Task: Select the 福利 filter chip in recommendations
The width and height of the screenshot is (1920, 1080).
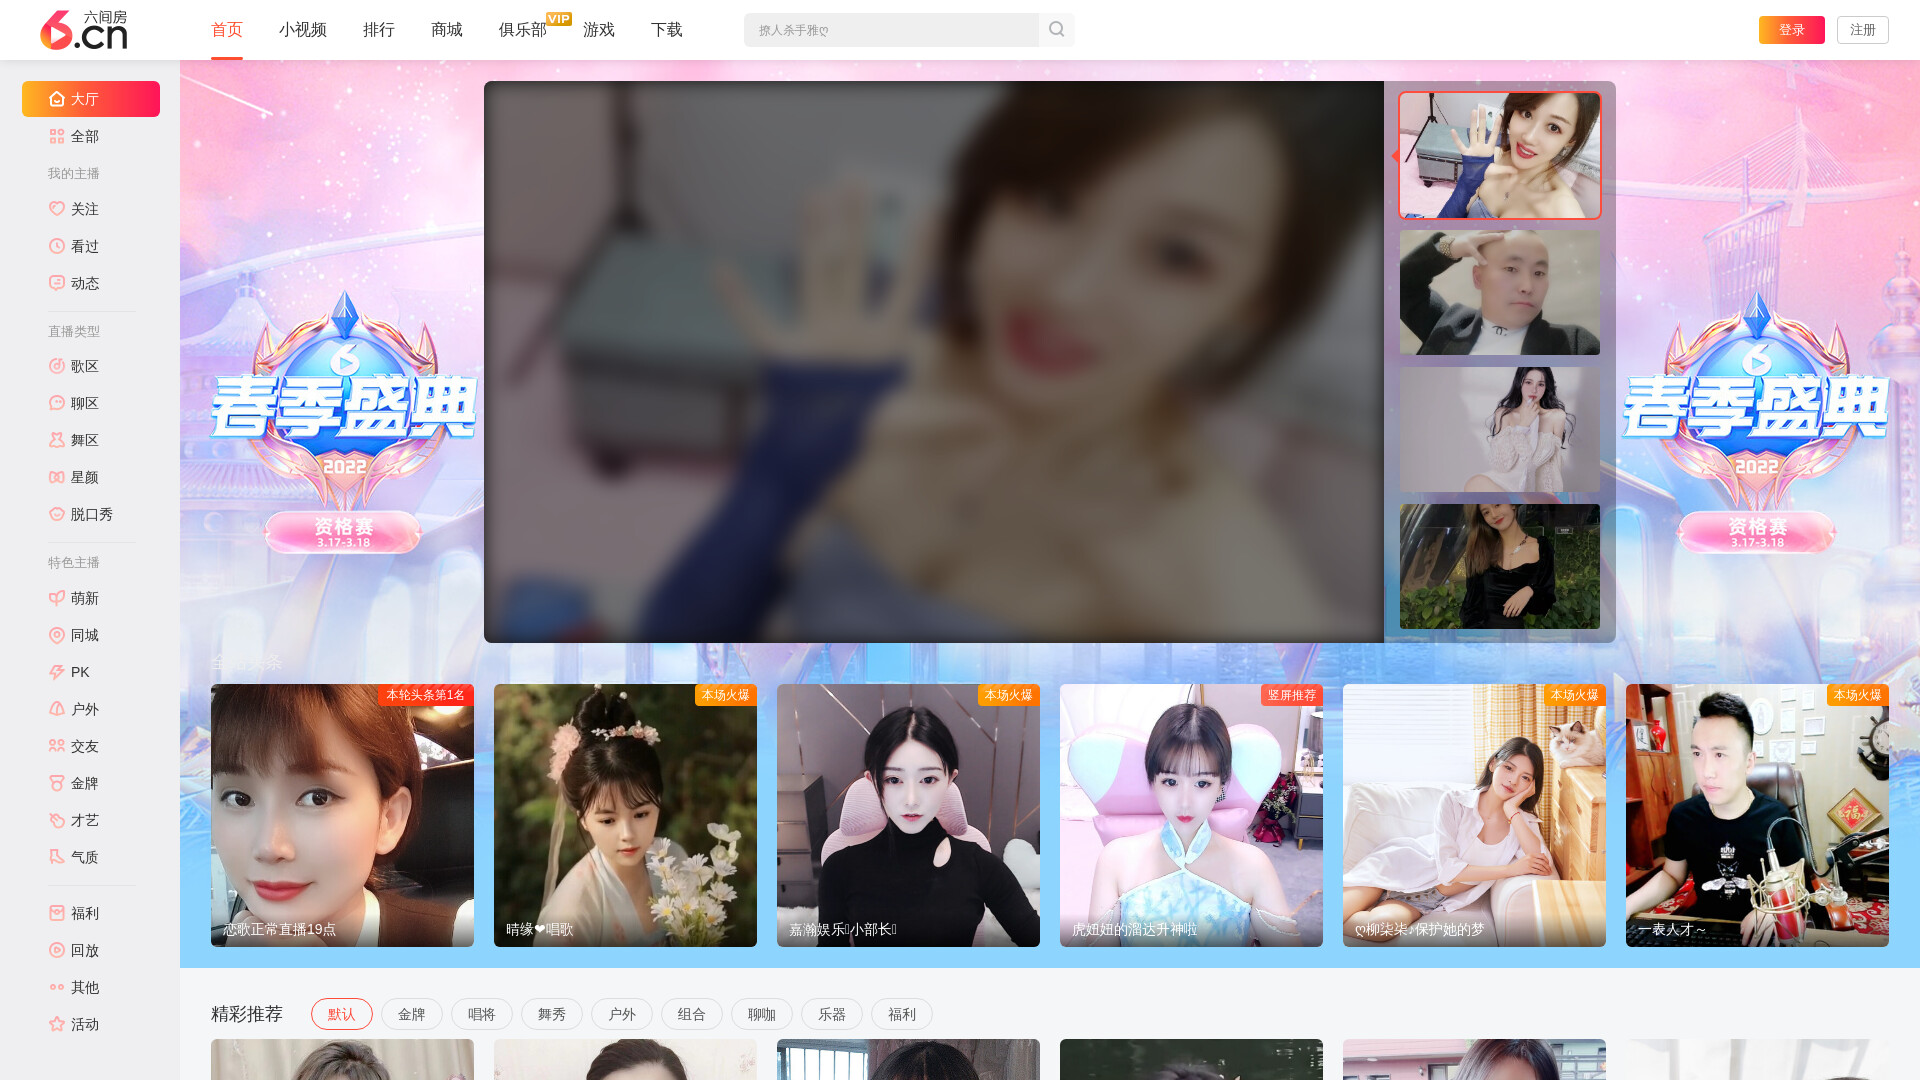Action: coord(902,1014)
